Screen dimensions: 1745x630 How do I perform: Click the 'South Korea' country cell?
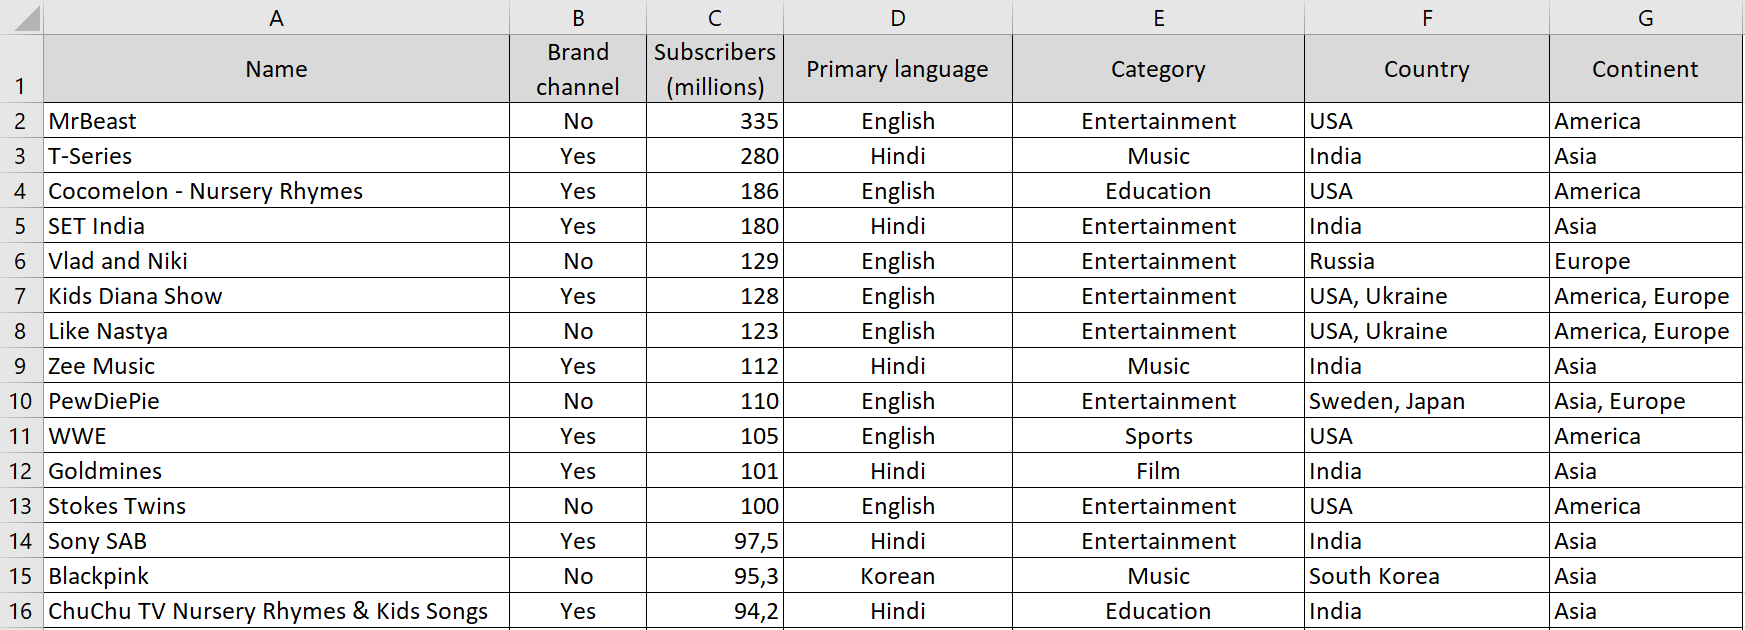1426,576
